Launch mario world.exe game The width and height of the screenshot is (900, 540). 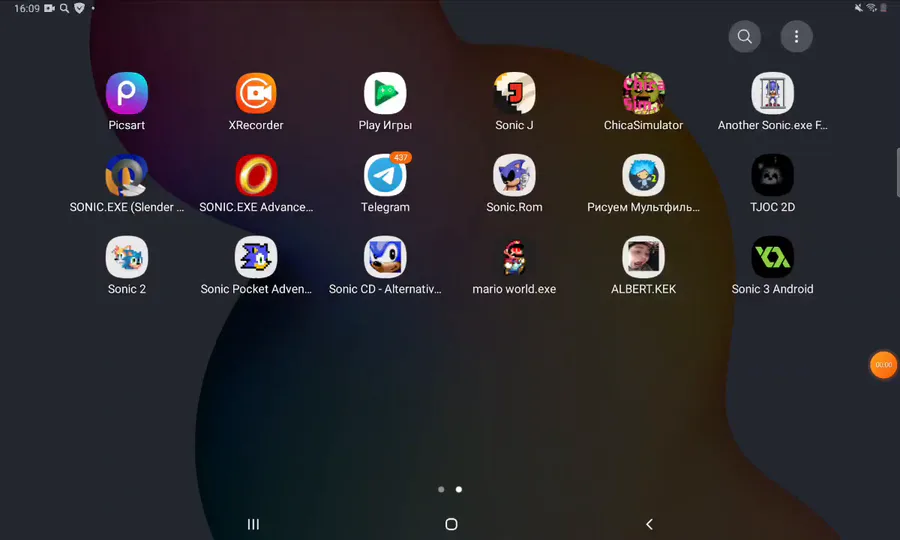[x=514, y=258]
